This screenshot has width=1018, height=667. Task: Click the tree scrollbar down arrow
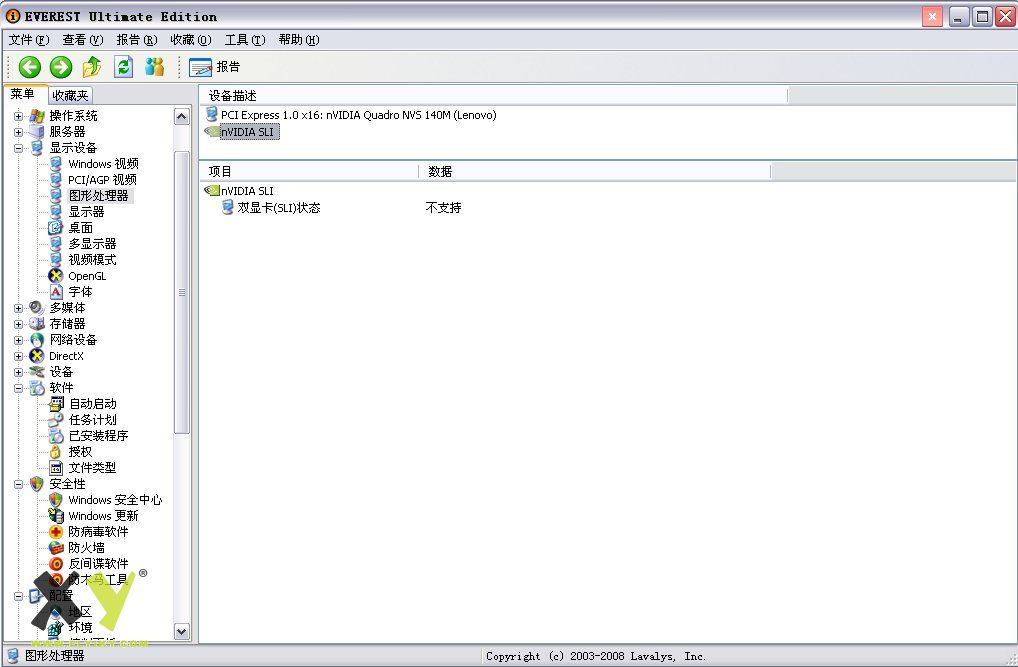tap(182, 631)
